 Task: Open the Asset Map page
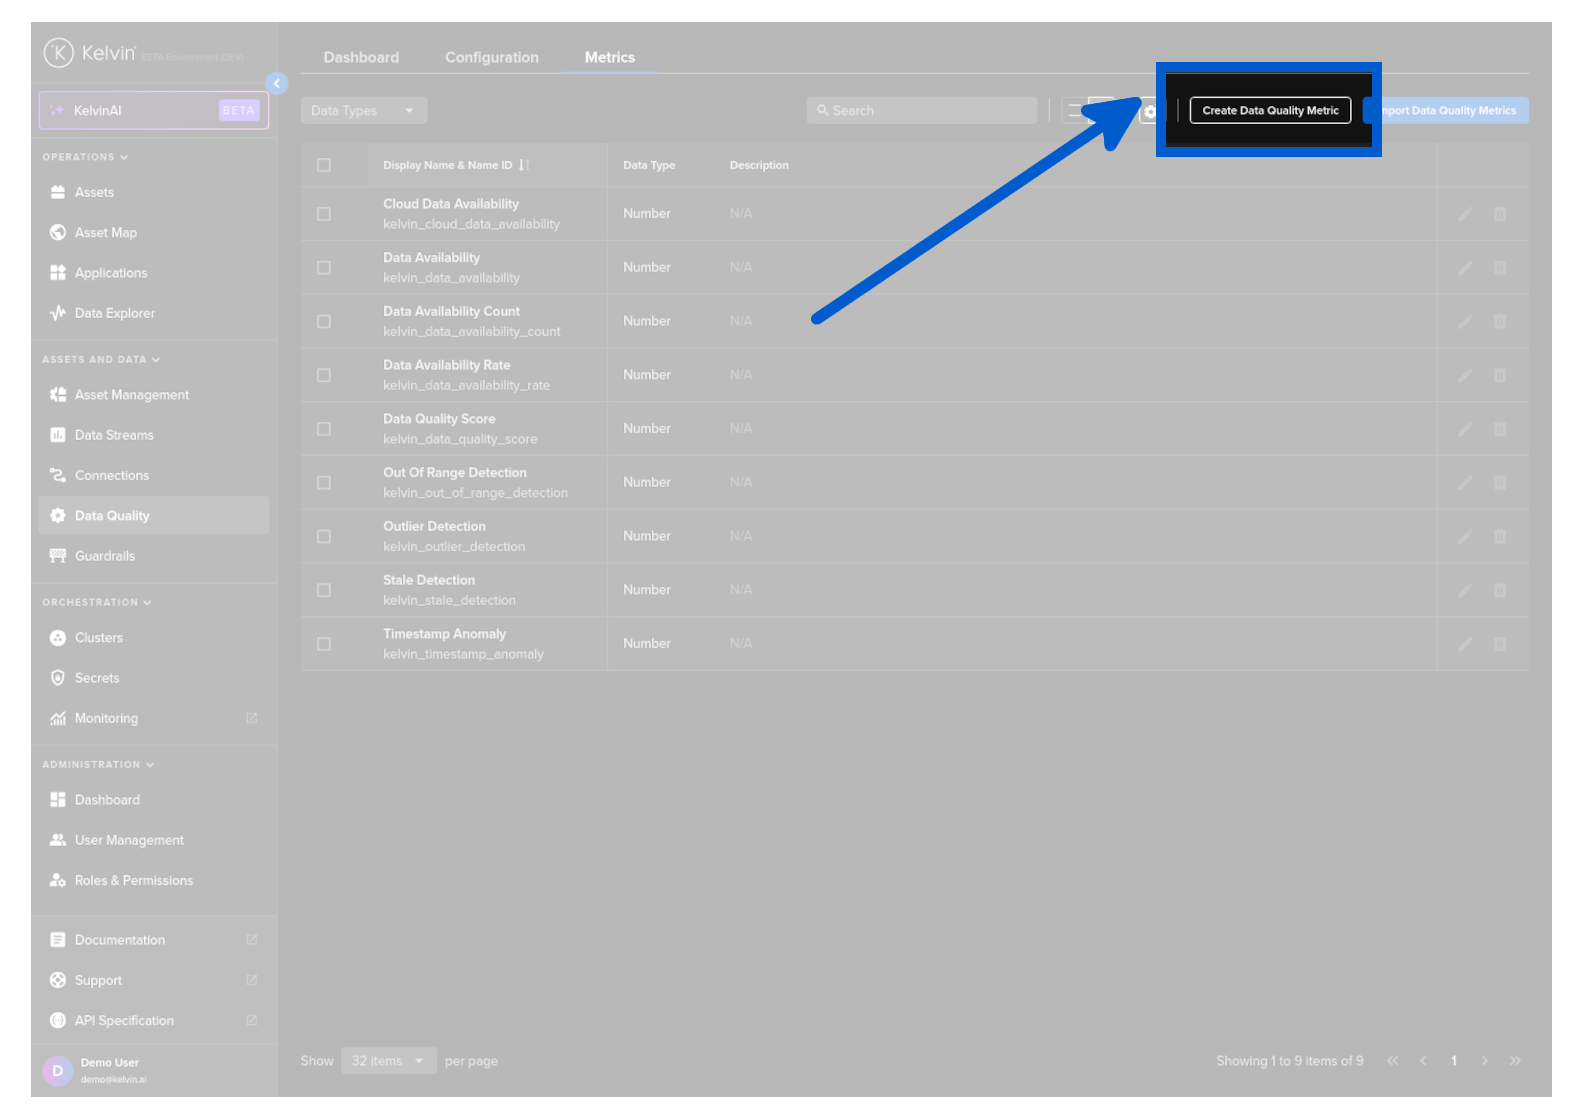click(x=105, y=233)
